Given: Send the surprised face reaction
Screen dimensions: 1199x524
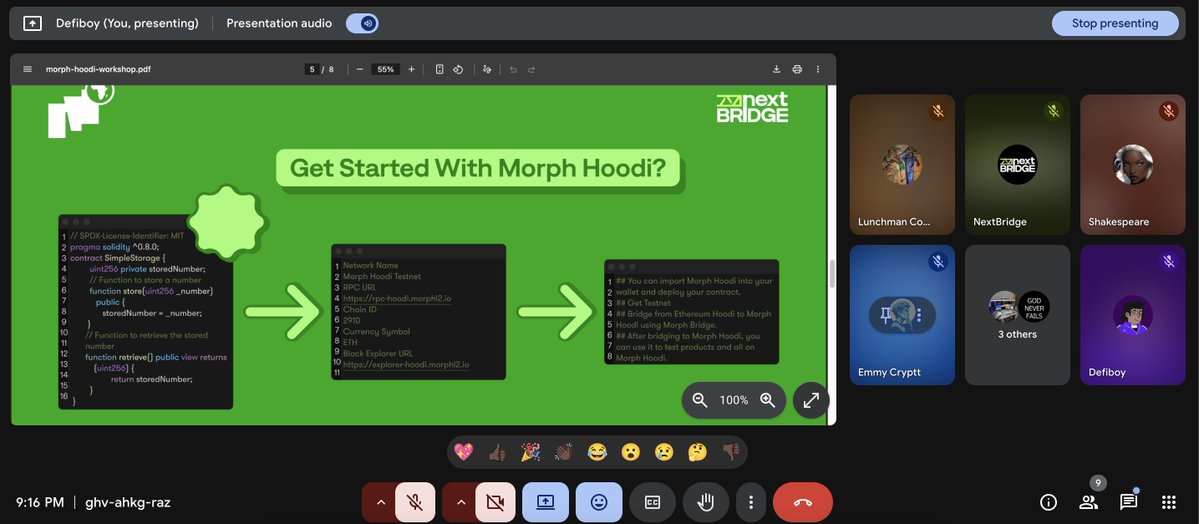Looking at the screenshot, I should tap(630, 452).
